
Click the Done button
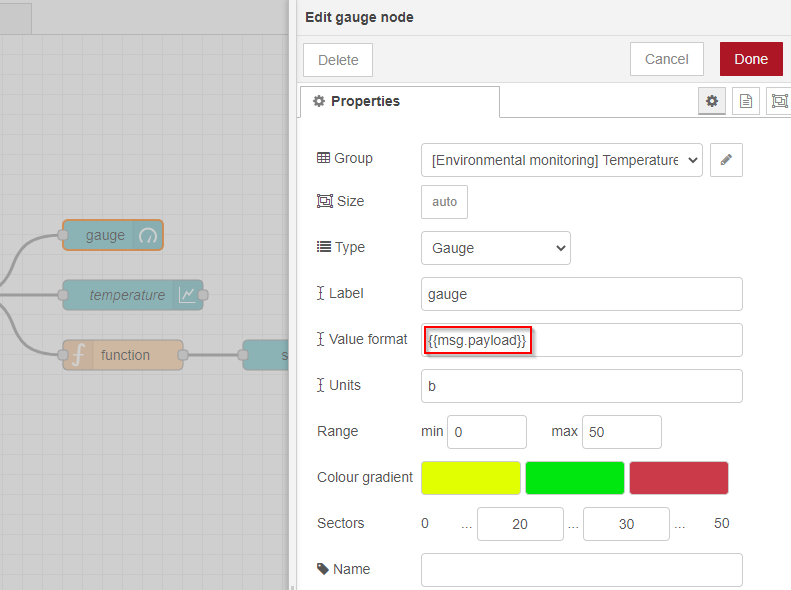point(751,59)
